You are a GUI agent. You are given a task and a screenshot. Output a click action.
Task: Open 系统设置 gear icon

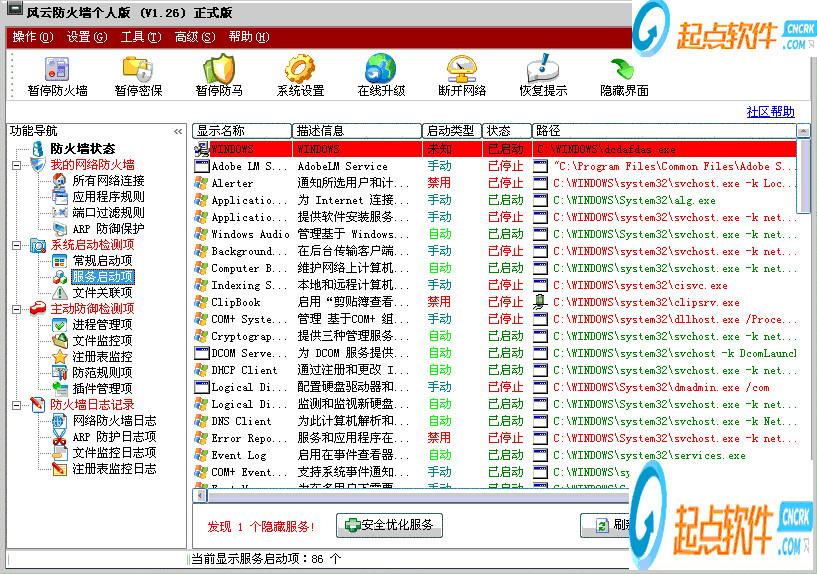[x=300, y=69]
